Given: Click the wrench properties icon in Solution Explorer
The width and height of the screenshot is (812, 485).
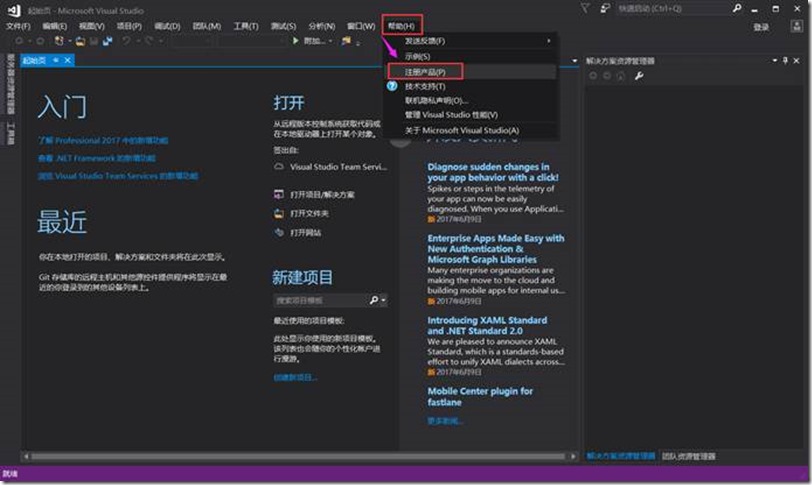Looking at the screenshot, I should pos(639,76).
